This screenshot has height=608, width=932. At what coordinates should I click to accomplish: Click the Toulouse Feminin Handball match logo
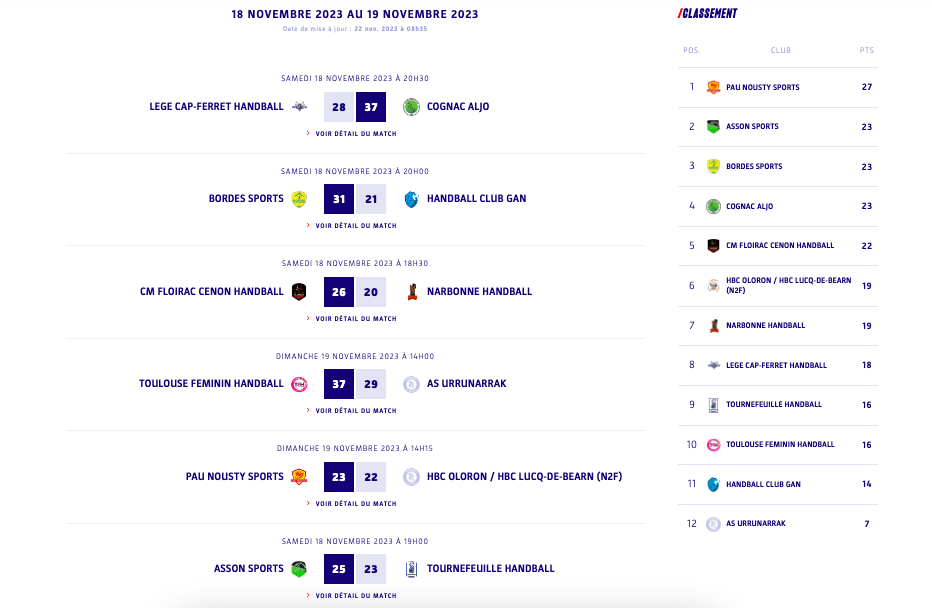(x=299, y=384)
